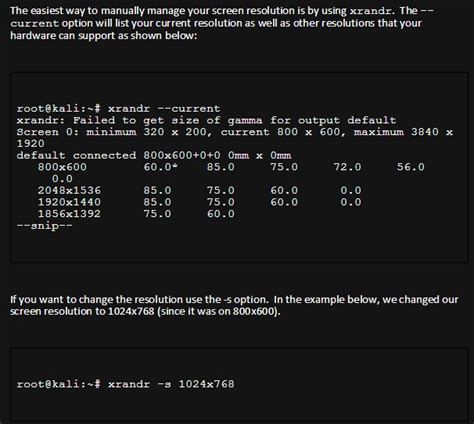474x424 pixels.
Task: Click the 1920x1440 resolution entry
Action: click(x=69, y=202)
